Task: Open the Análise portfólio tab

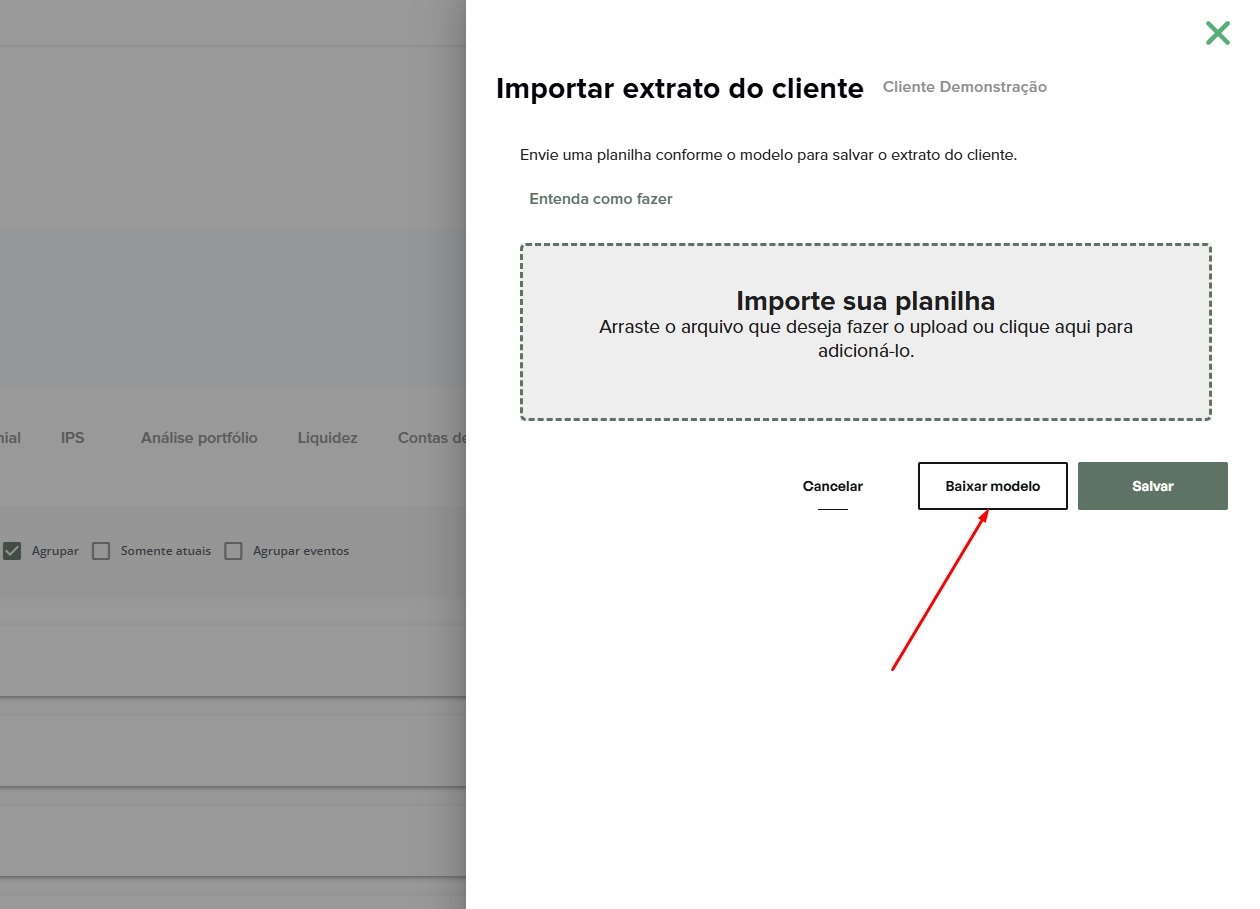Action: pyautogui.click(x=199, y=438)
